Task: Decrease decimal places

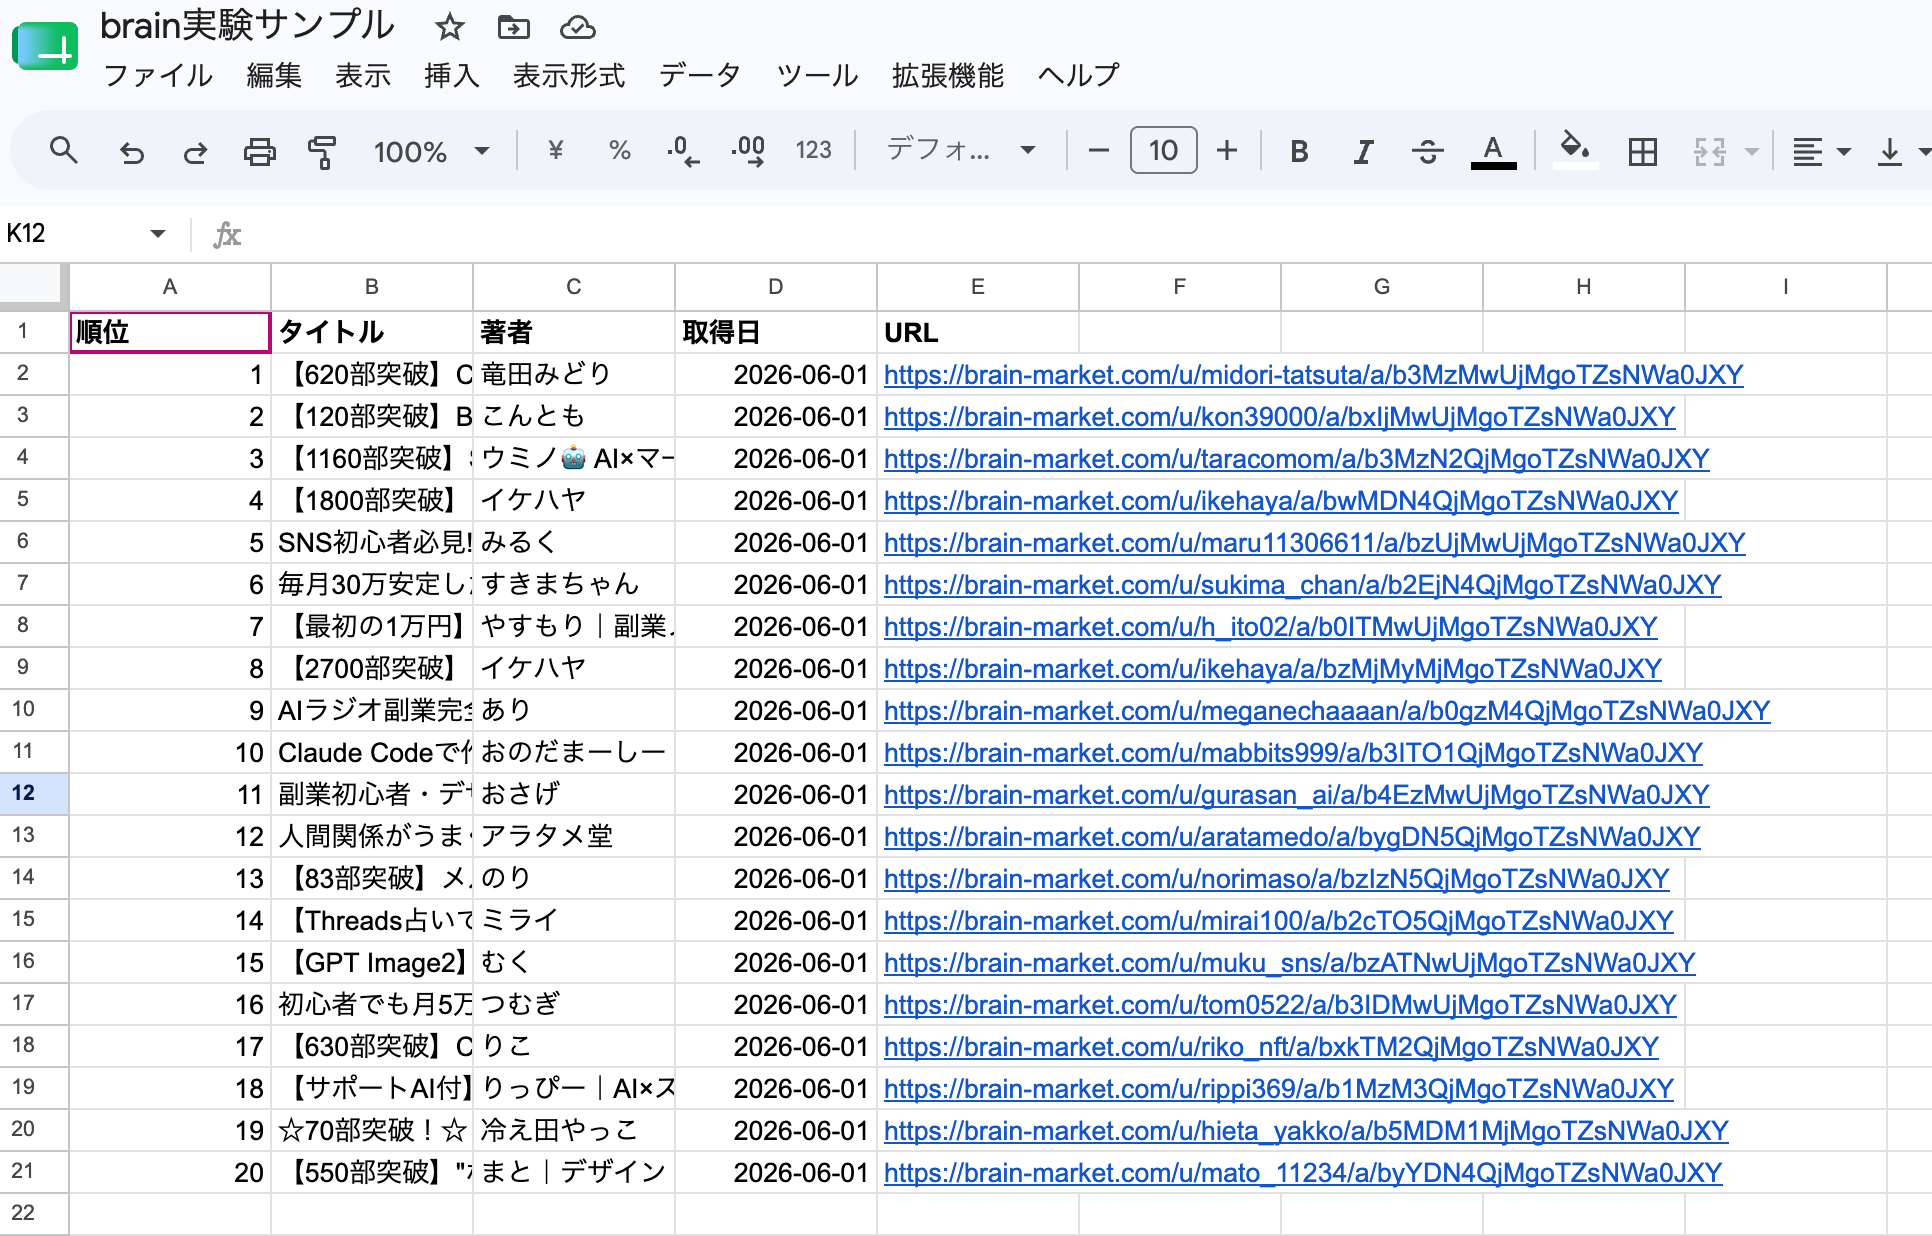Action: point(683,151)
